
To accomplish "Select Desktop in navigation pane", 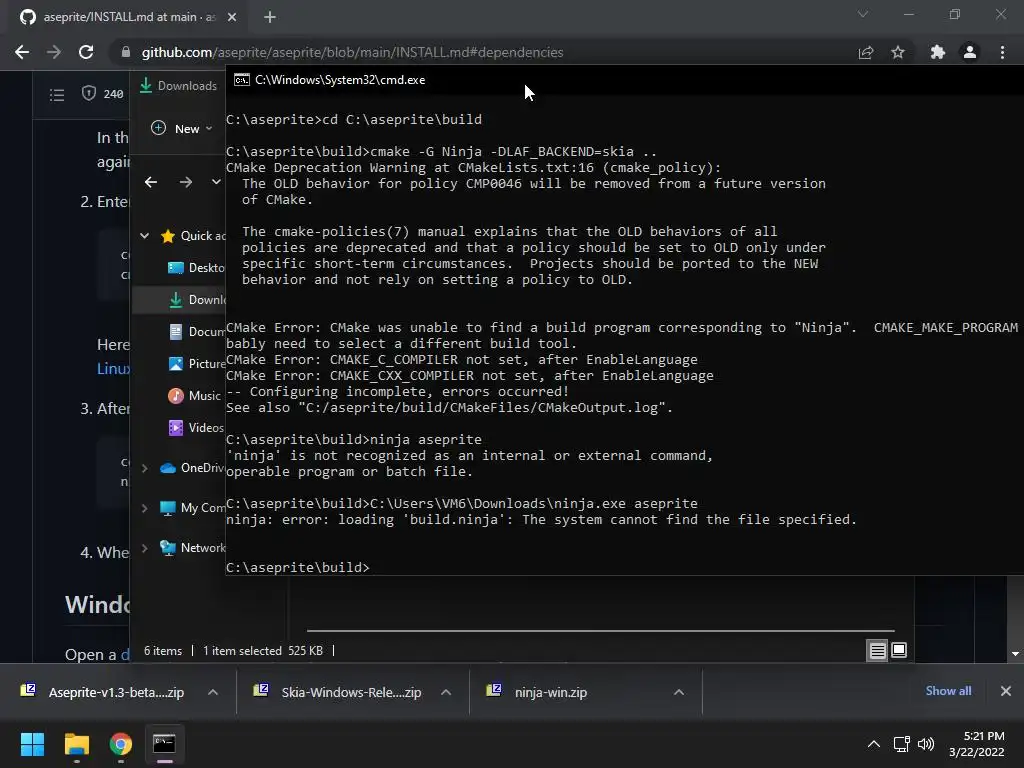I will click(x=196, y=268).
